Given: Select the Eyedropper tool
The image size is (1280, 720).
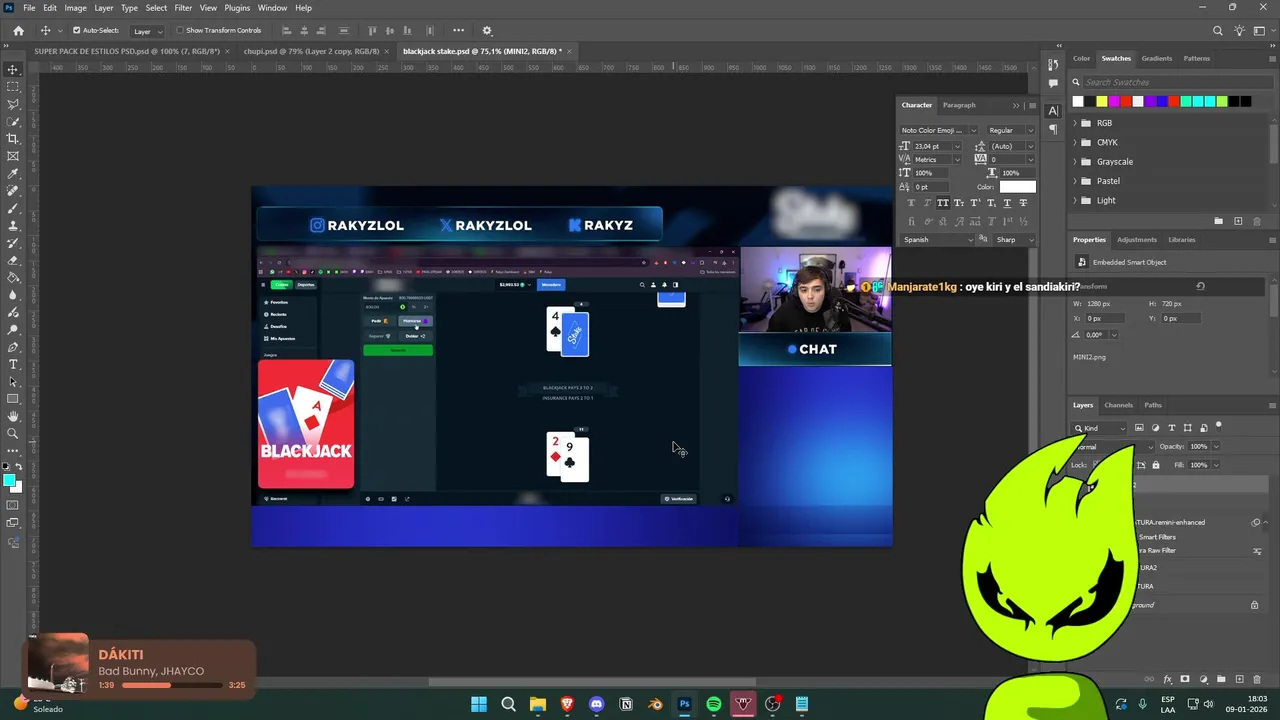Looking at the screenshot, I should 13,174.
